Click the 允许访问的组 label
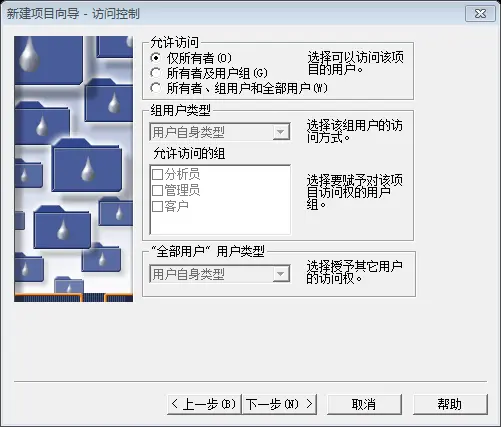This screenshot has height=427, width=501. tap(189, 153)
